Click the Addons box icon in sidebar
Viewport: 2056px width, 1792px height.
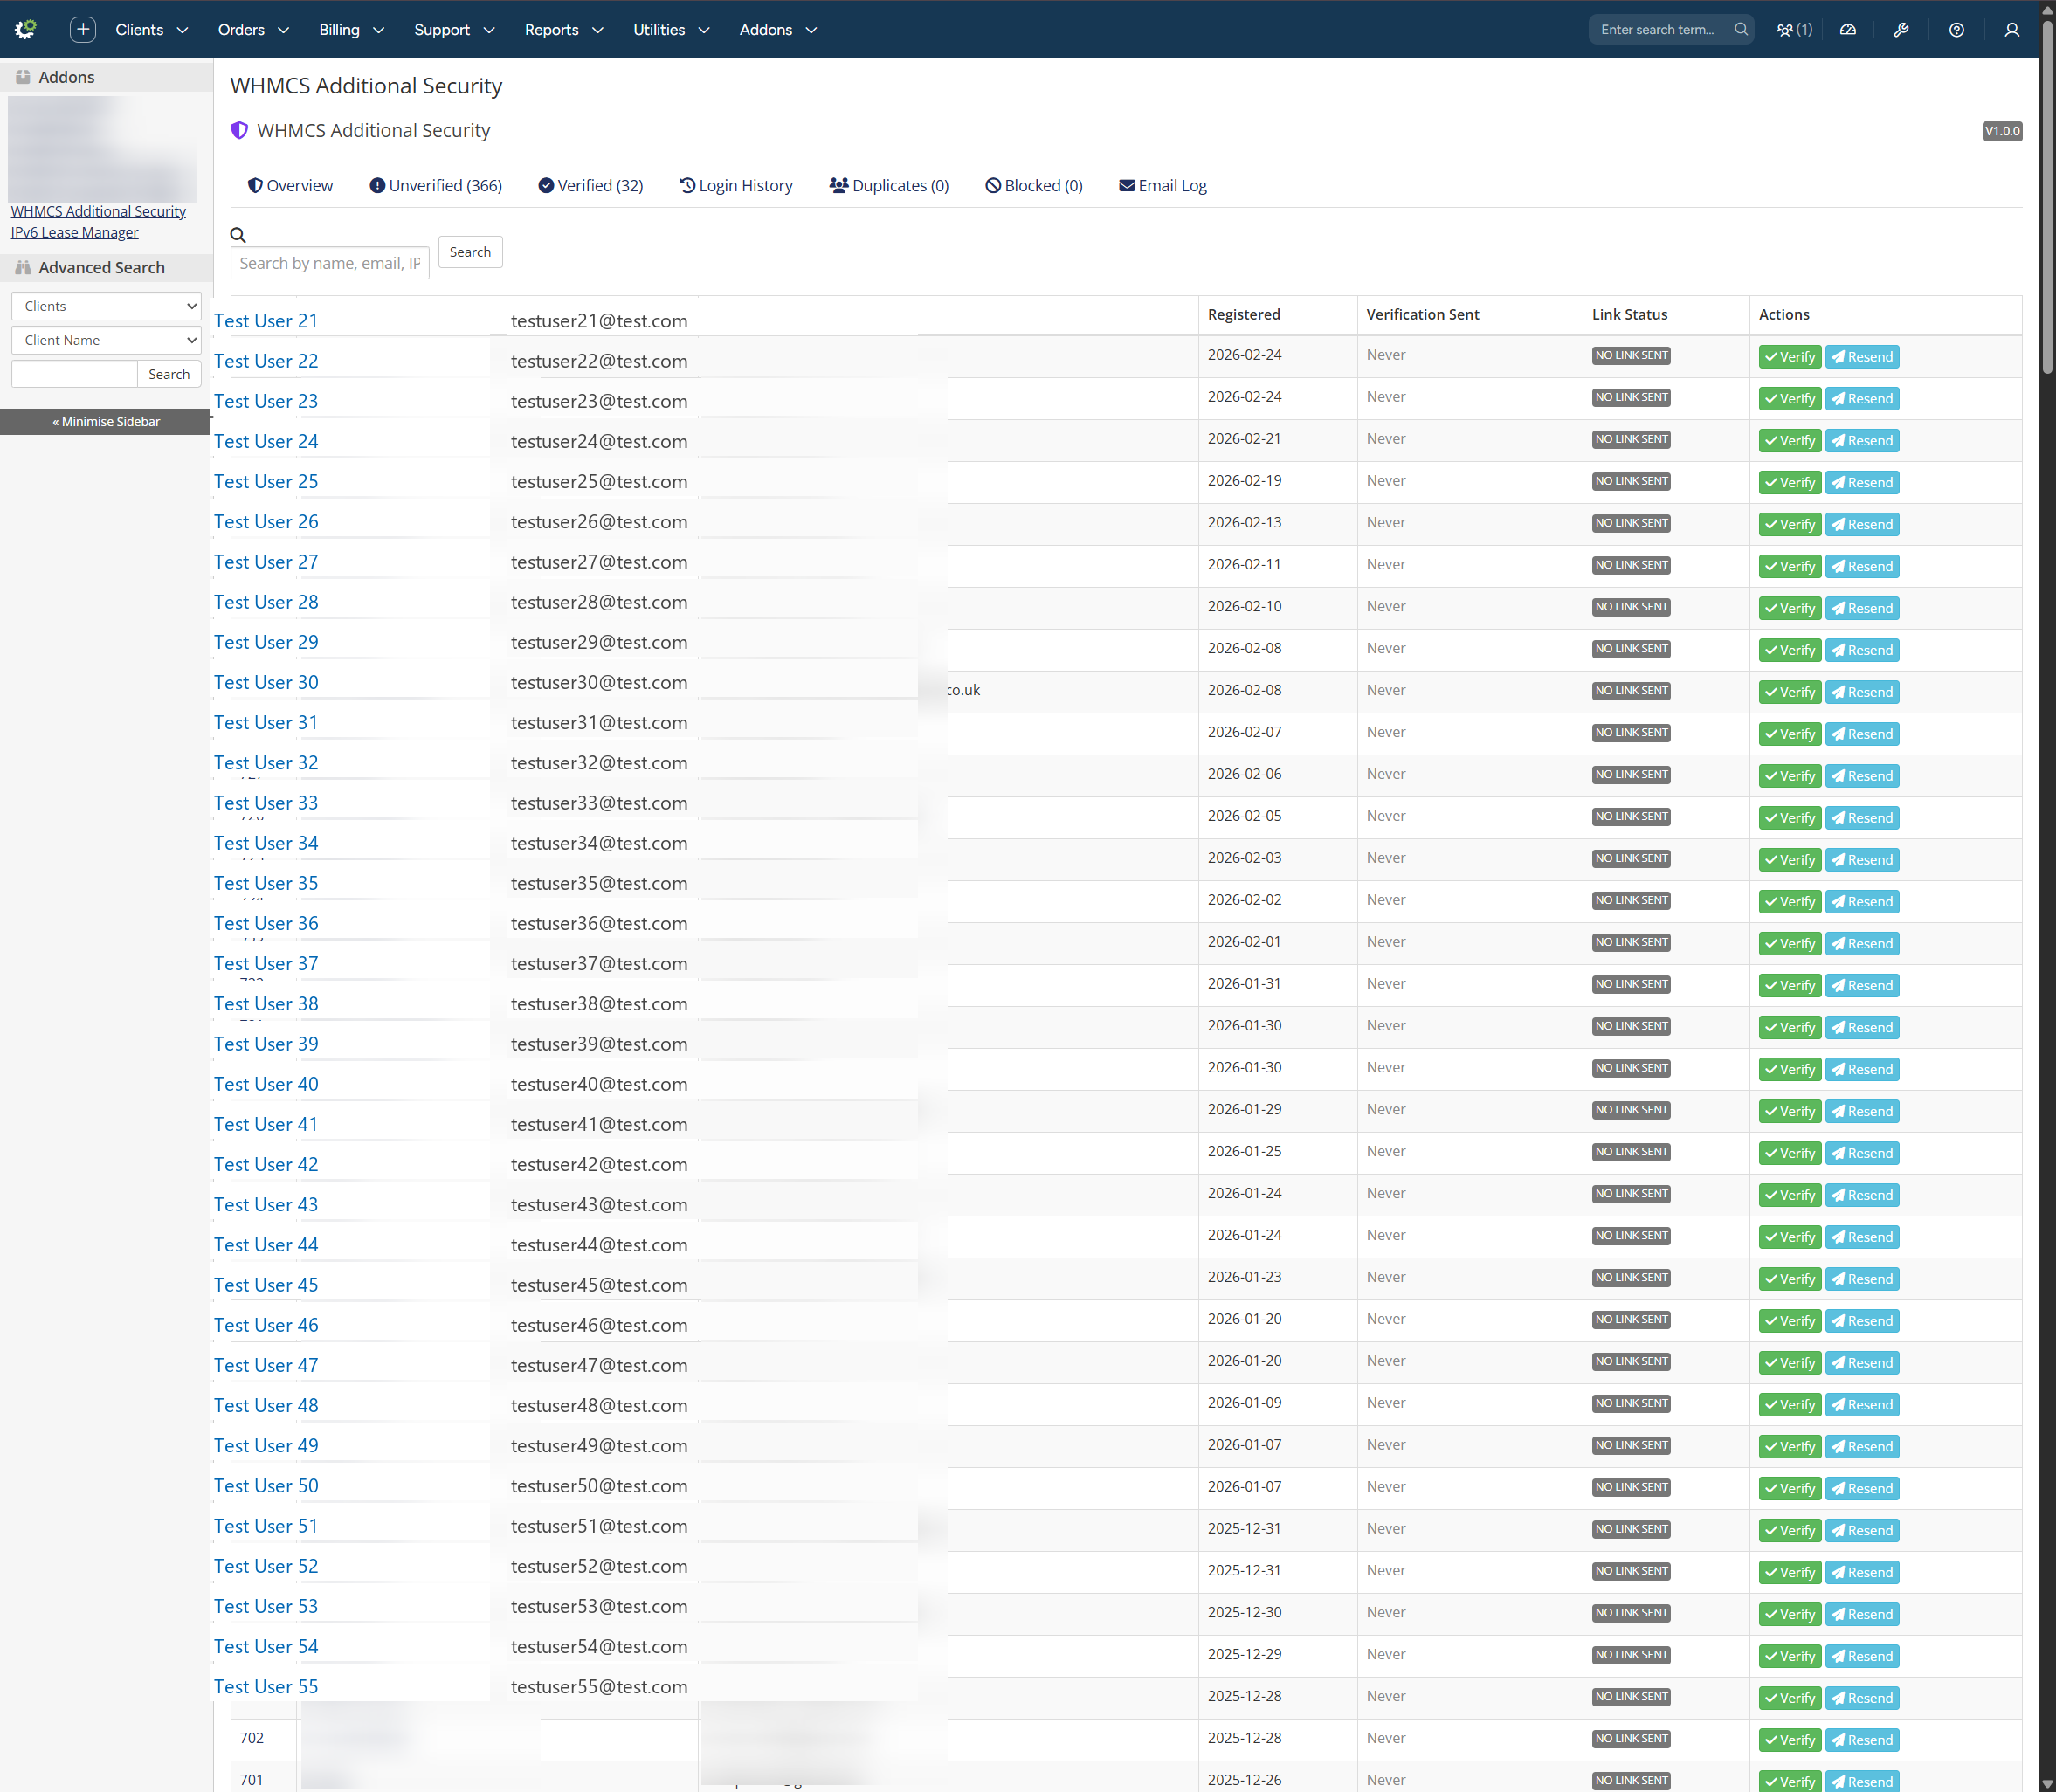(x=24, y=76)
